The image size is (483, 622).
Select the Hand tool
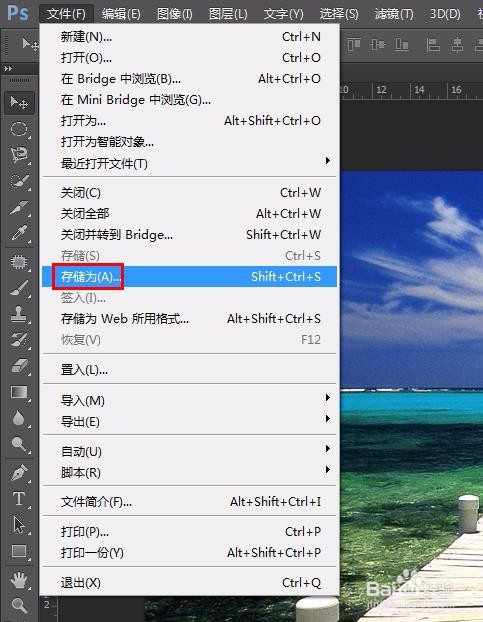pyautogui.click(x=19, y=580)
